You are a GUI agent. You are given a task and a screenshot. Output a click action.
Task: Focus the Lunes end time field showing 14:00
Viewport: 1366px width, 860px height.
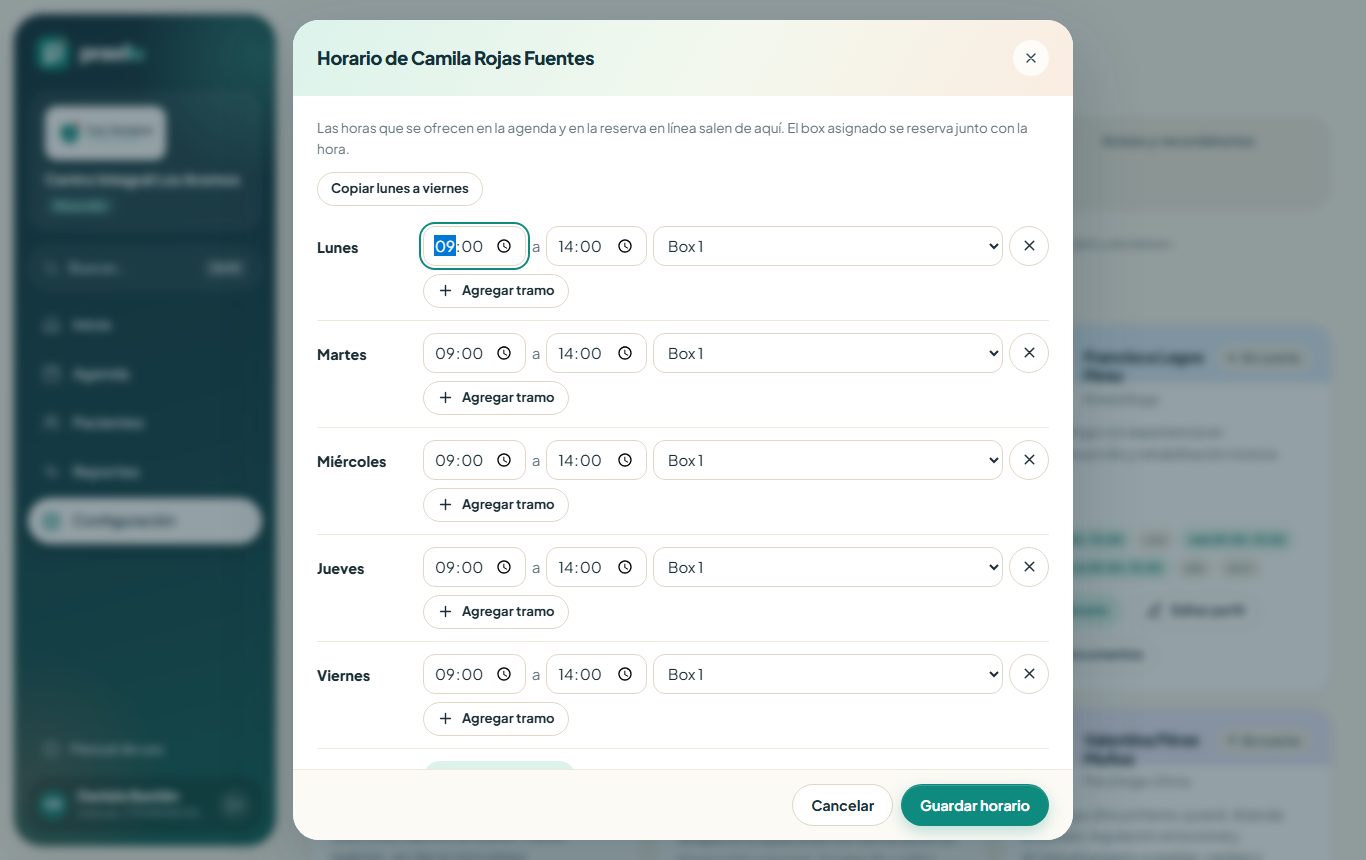click(x=596, y=246)
